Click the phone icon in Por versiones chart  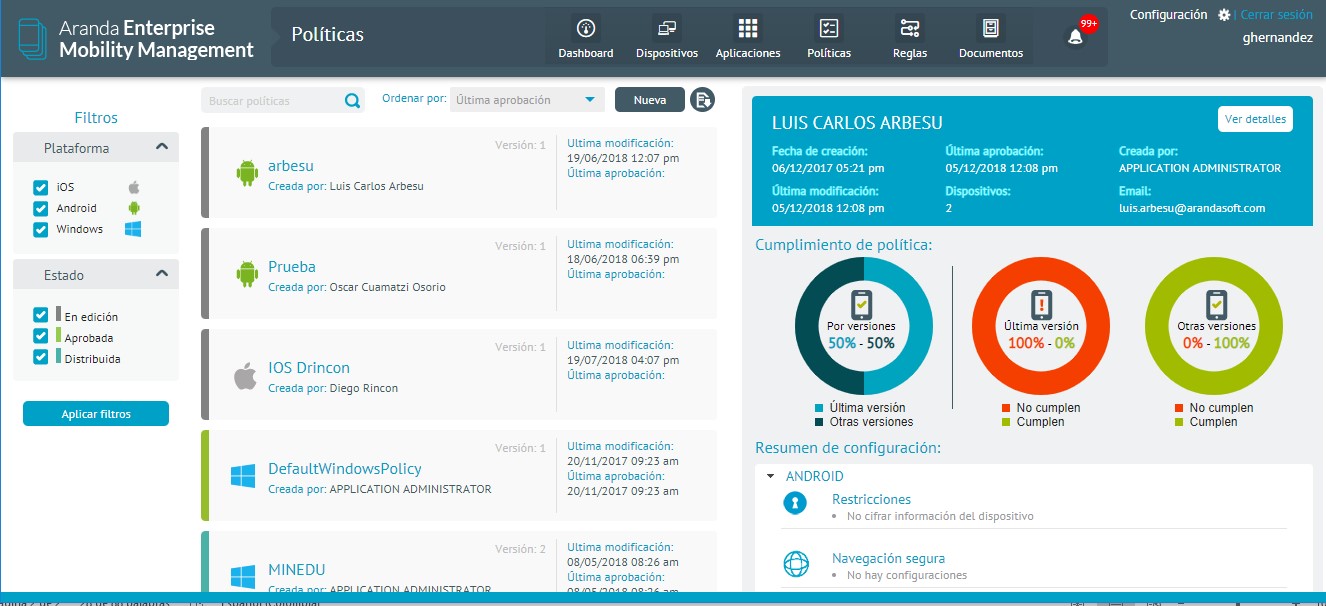click(862, 304)
